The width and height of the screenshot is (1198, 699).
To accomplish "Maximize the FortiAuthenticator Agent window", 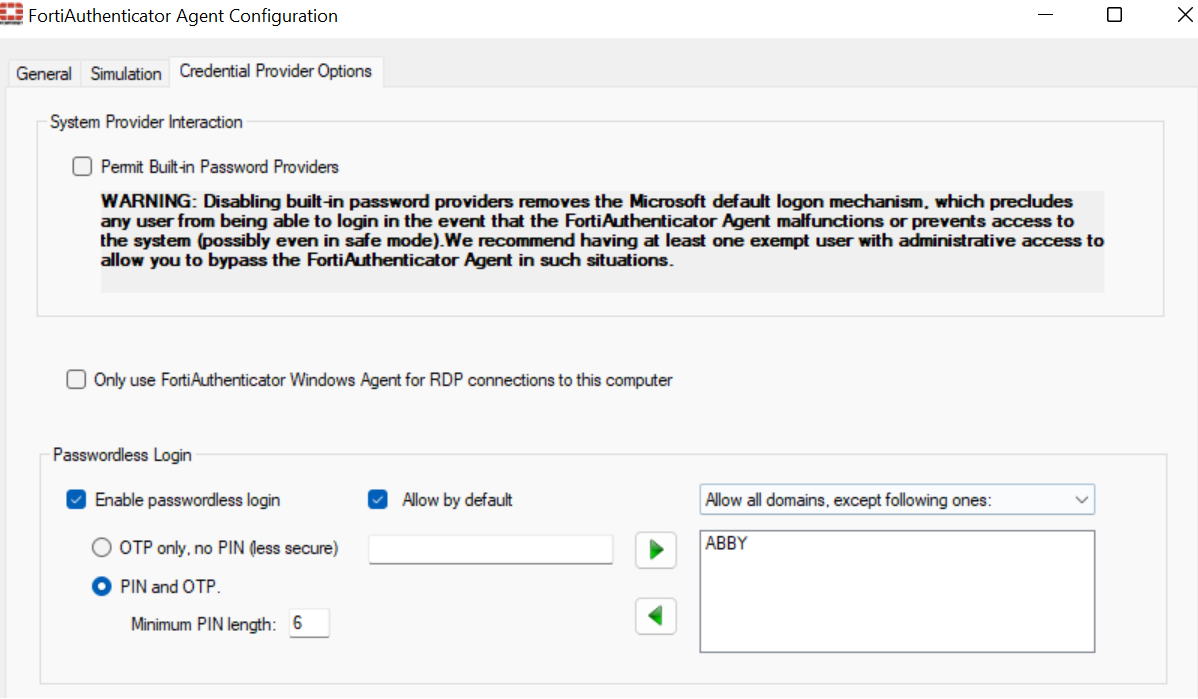I will coord(1113,15).
